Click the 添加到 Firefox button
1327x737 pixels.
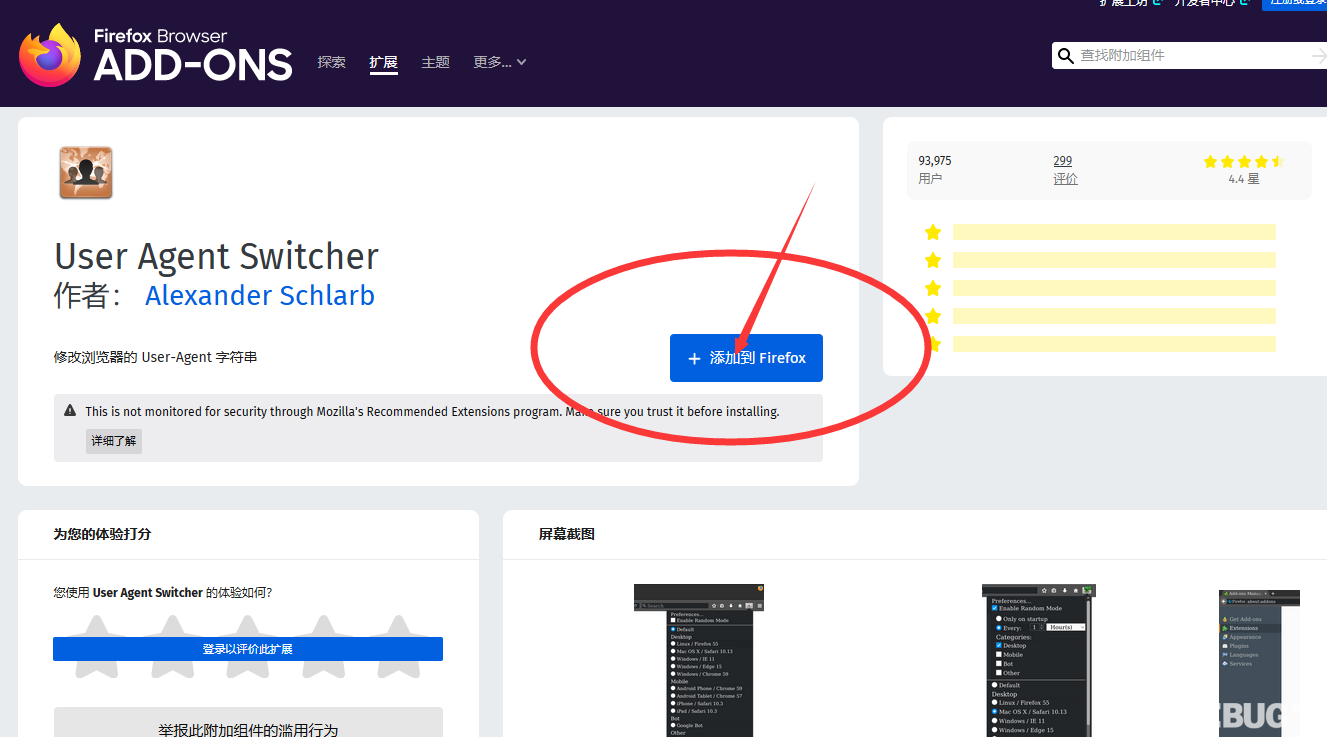pyautogui.click(x=746, y=358)
